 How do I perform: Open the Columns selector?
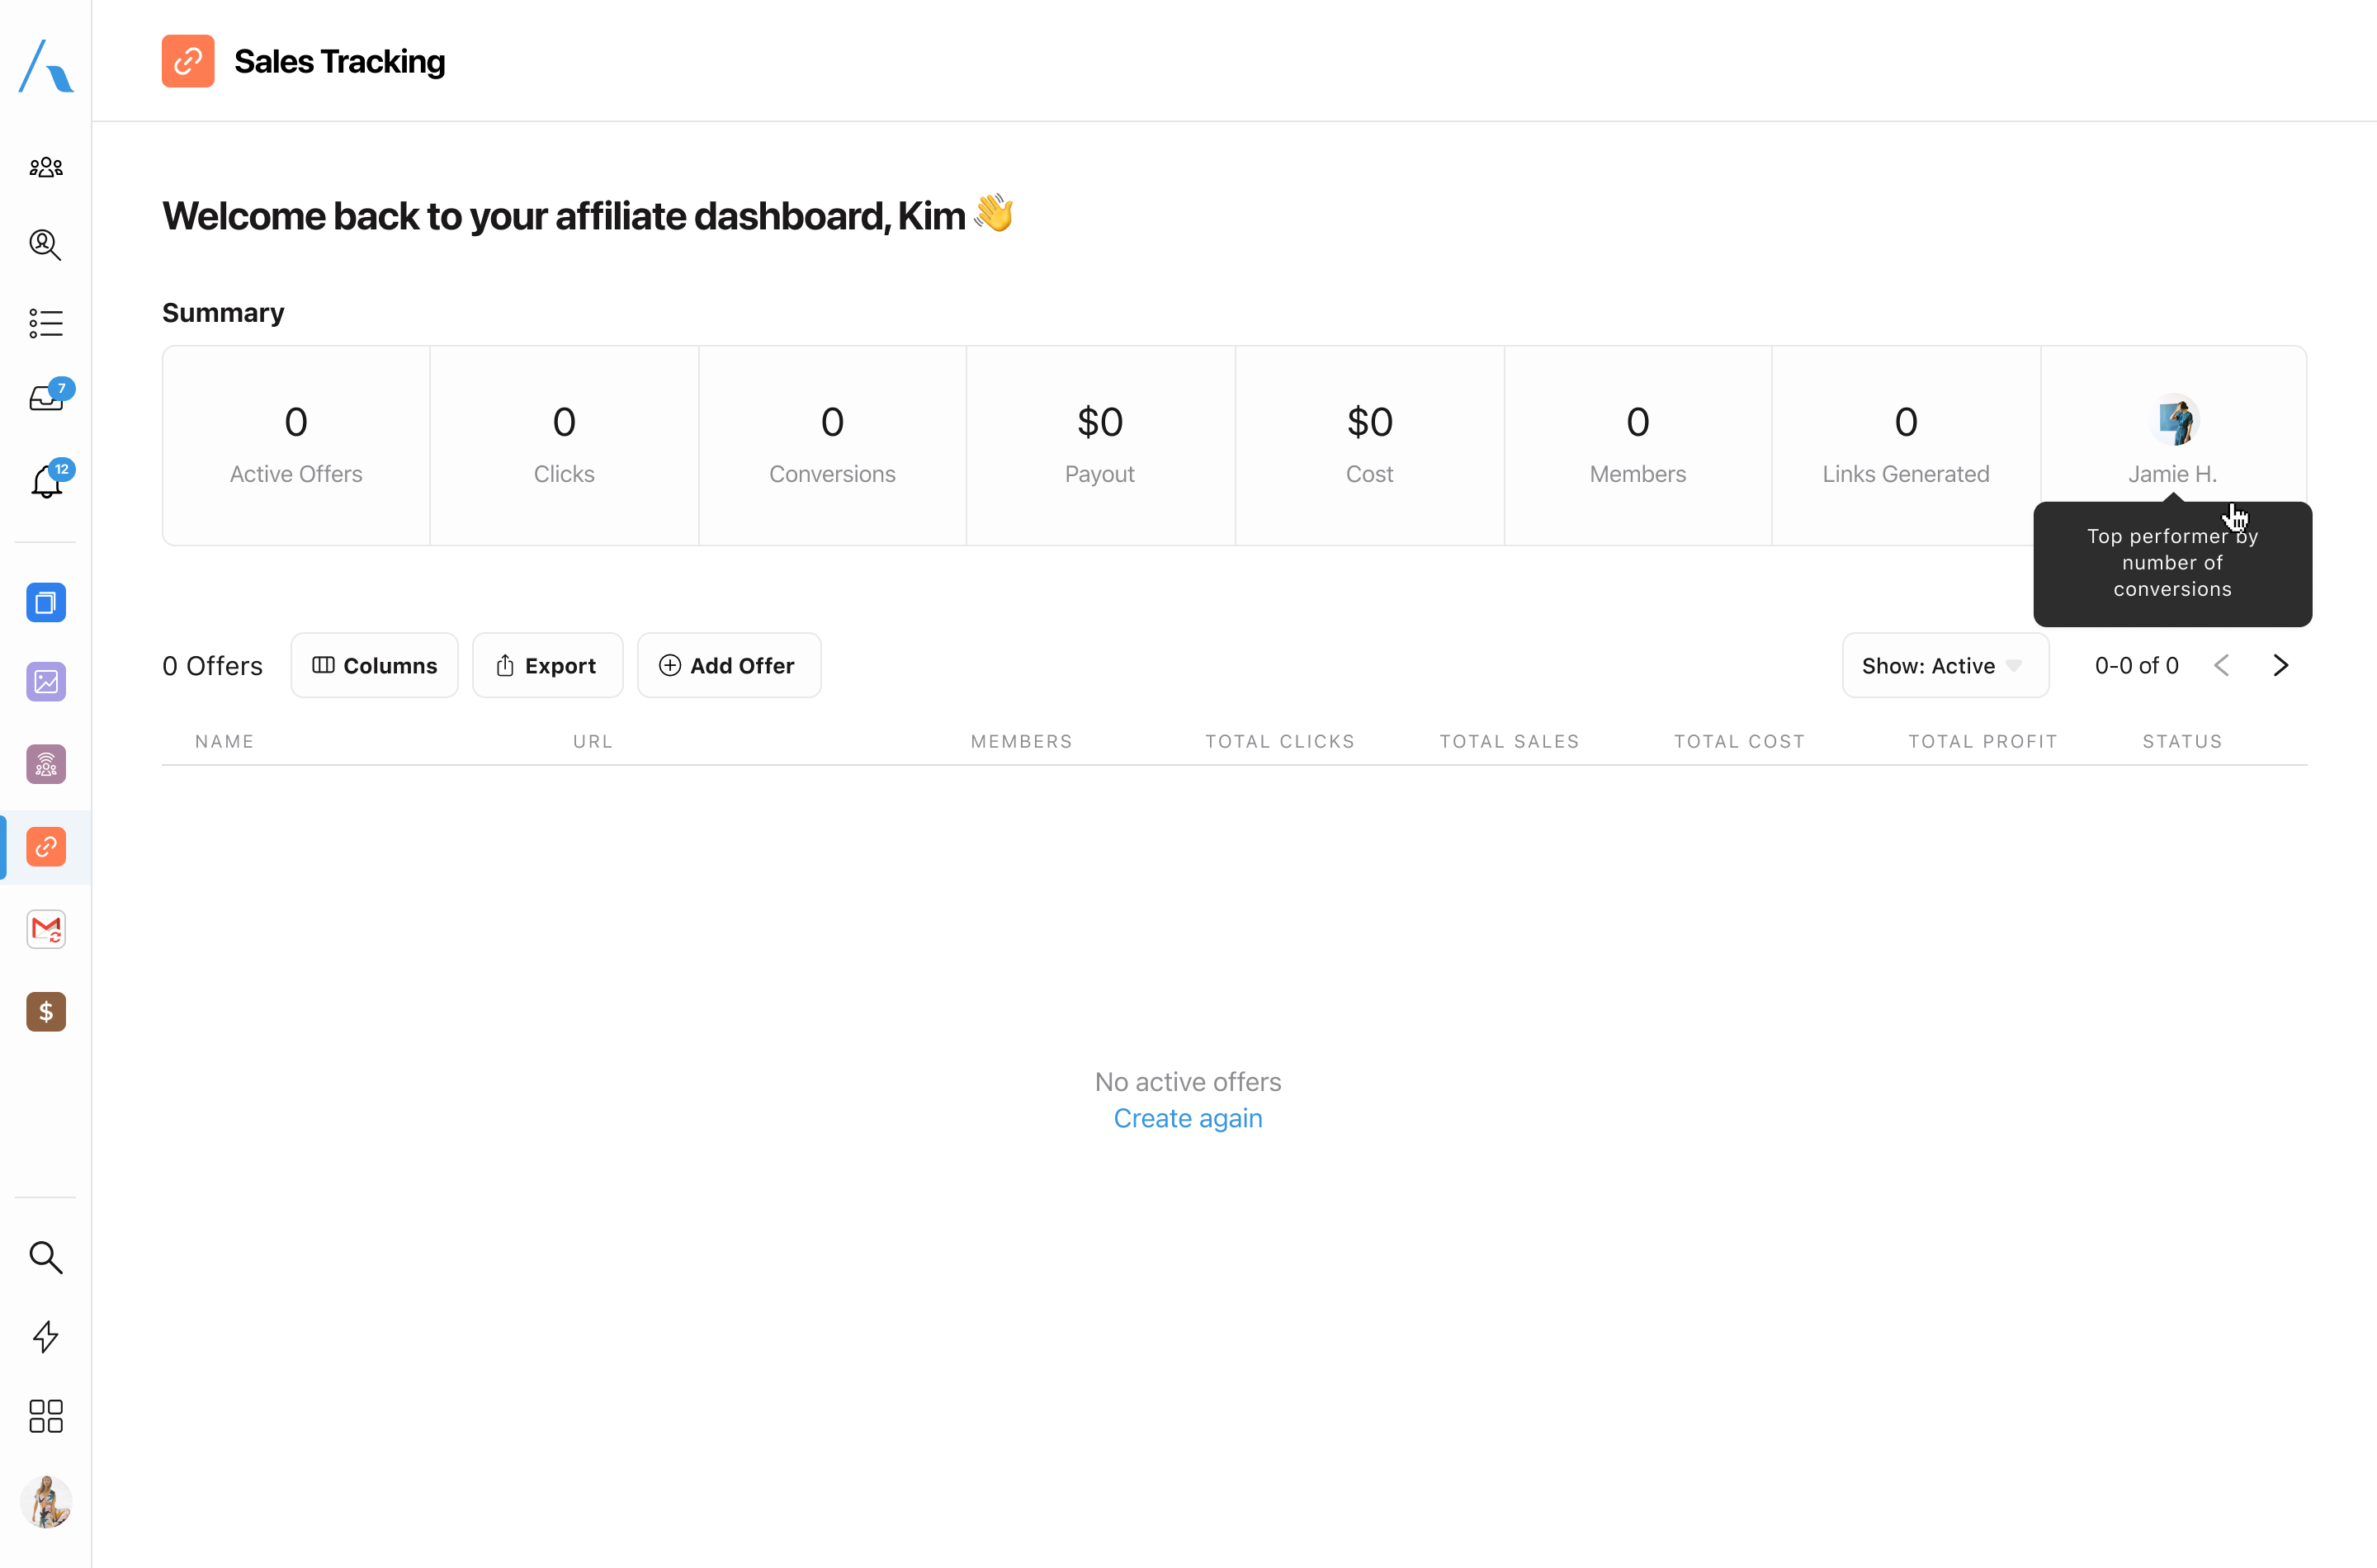point(374,666)
